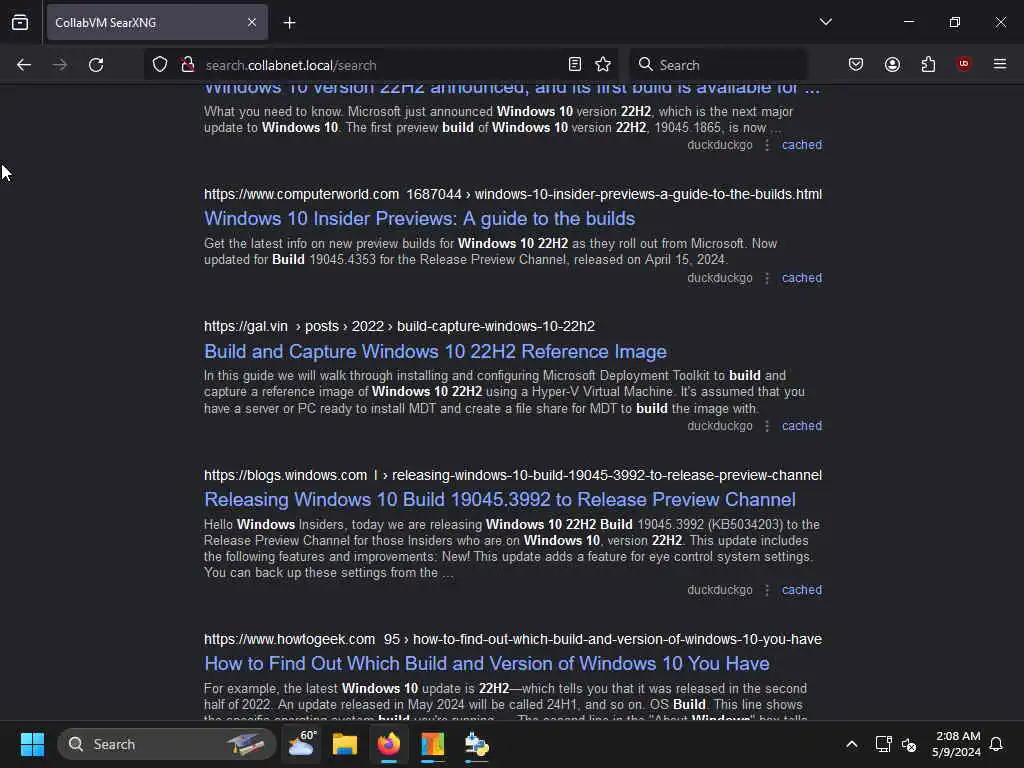Image resolution: width=1024 pixels, height=768 pixels.
Task: Click duckduckgo label under Insider Previews result
Action: point(720,278)
